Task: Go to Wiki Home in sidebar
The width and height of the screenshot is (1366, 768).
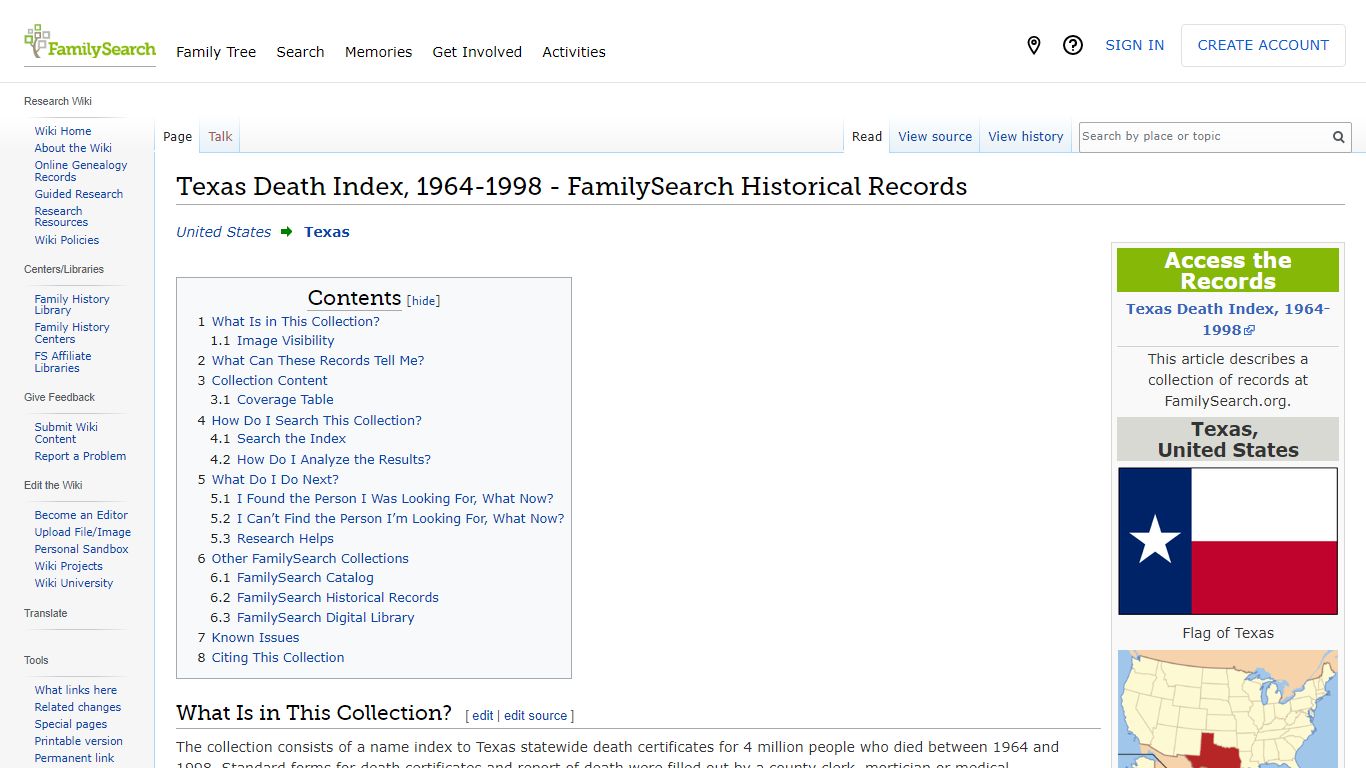Action: tap(63, 131)
